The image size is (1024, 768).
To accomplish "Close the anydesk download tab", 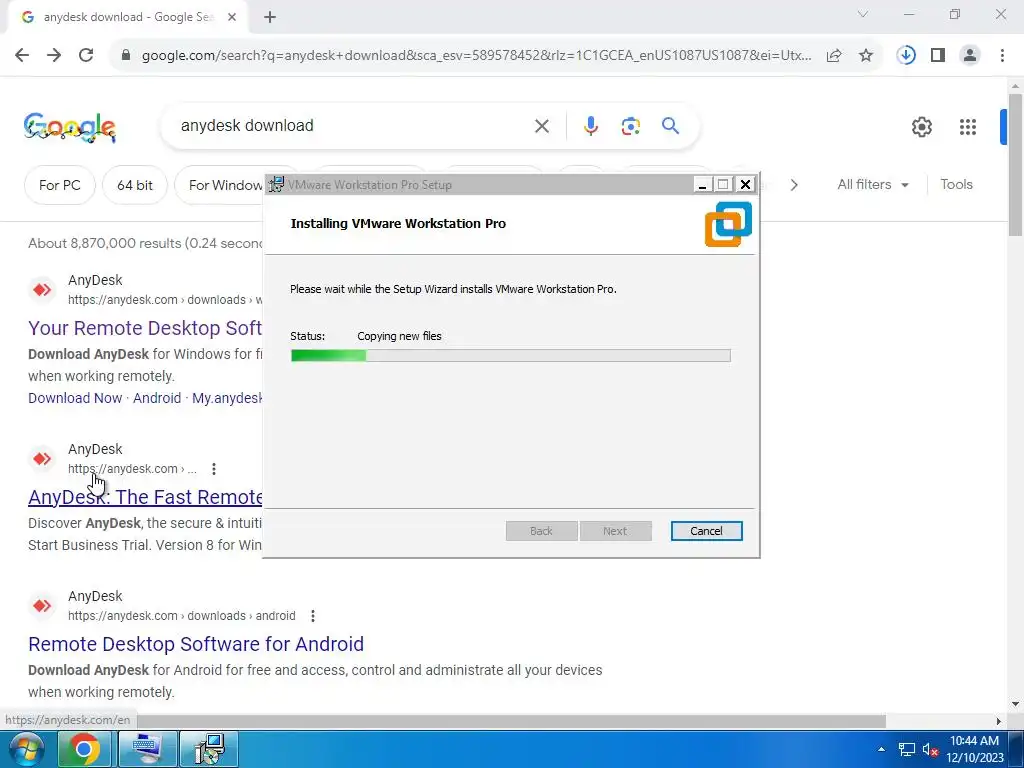I will [x=232, y=18].
